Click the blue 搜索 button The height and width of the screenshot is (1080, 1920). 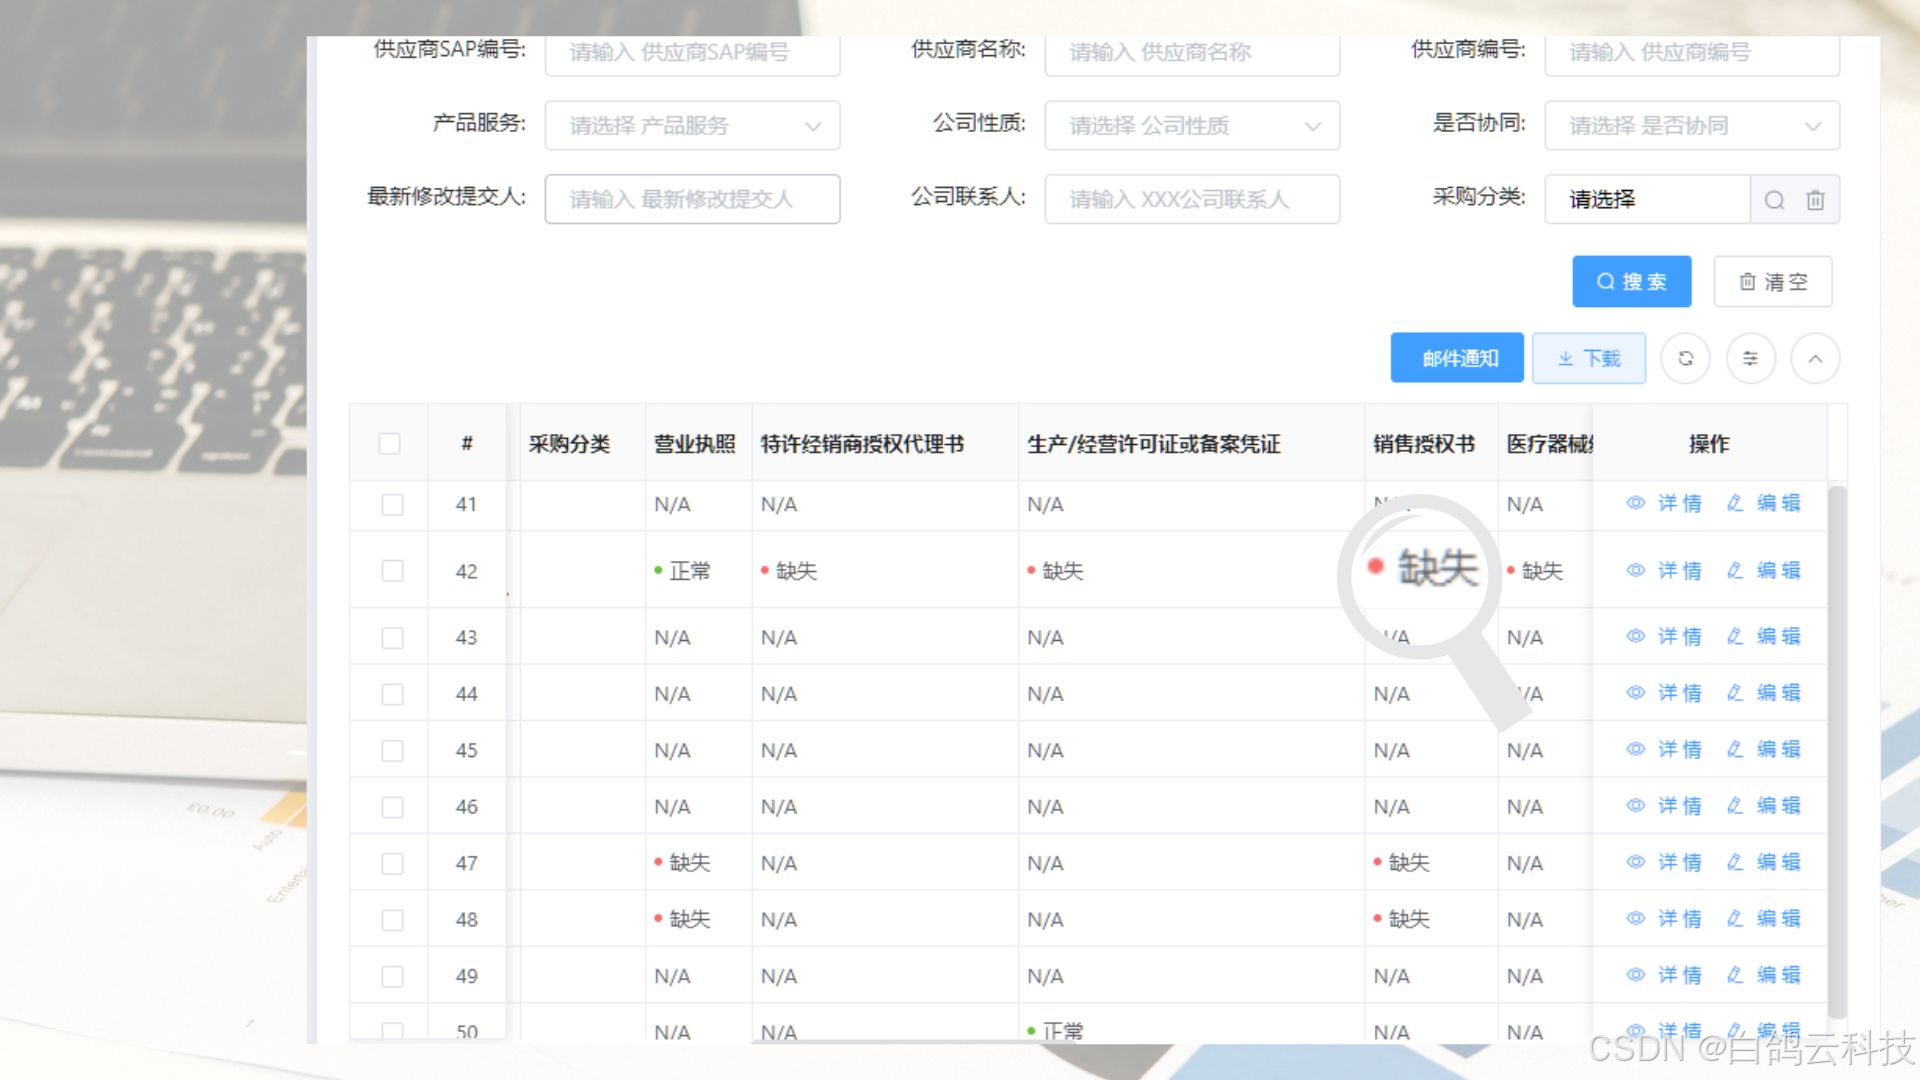coord(1631,282)
